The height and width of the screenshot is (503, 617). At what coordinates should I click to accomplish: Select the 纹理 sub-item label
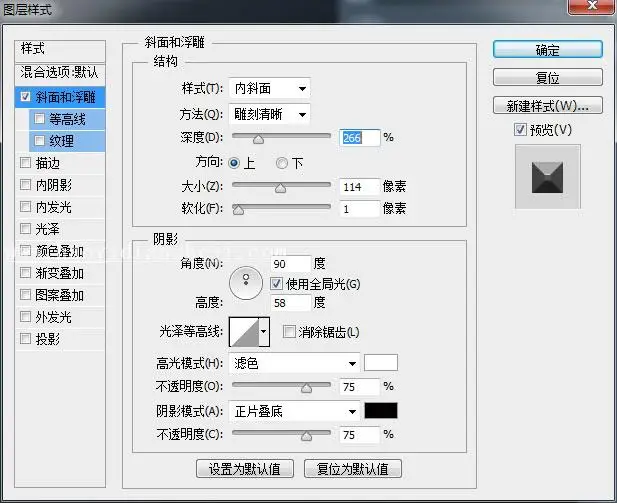[61, 141]
